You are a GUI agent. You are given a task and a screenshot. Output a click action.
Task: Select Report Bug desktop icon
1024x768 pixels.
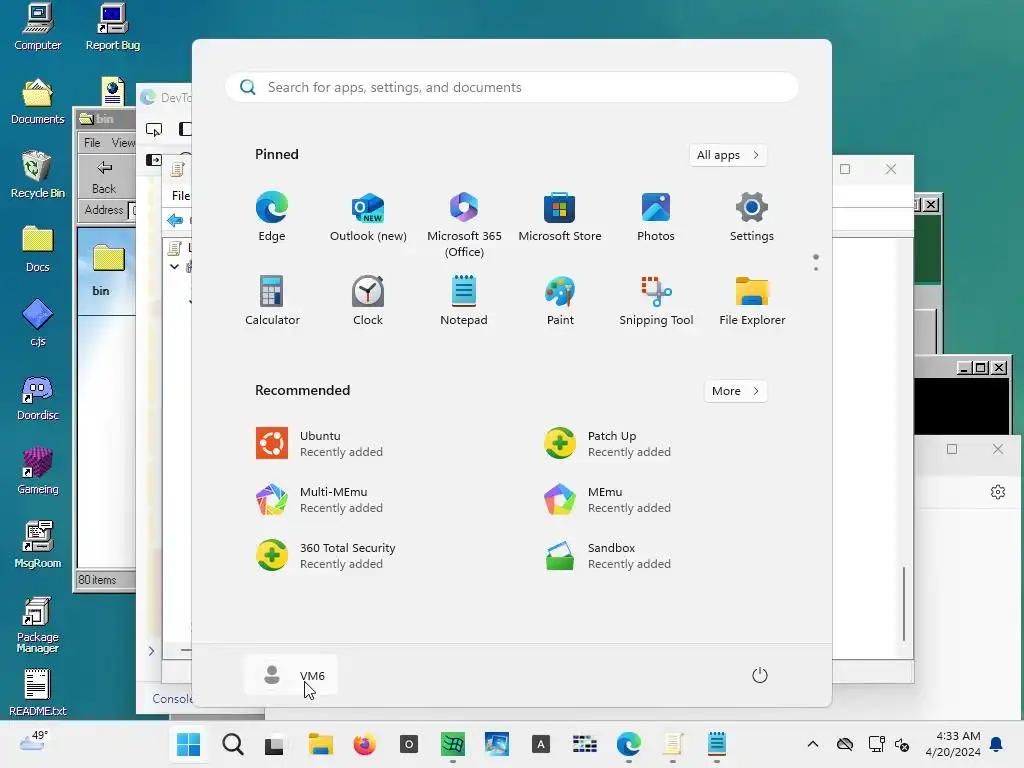[112, 27]
